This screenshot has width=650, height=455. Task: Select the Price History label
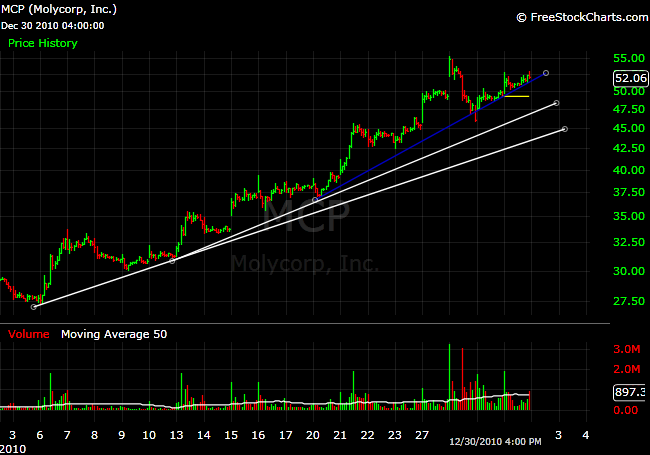[x=43, y=43]
